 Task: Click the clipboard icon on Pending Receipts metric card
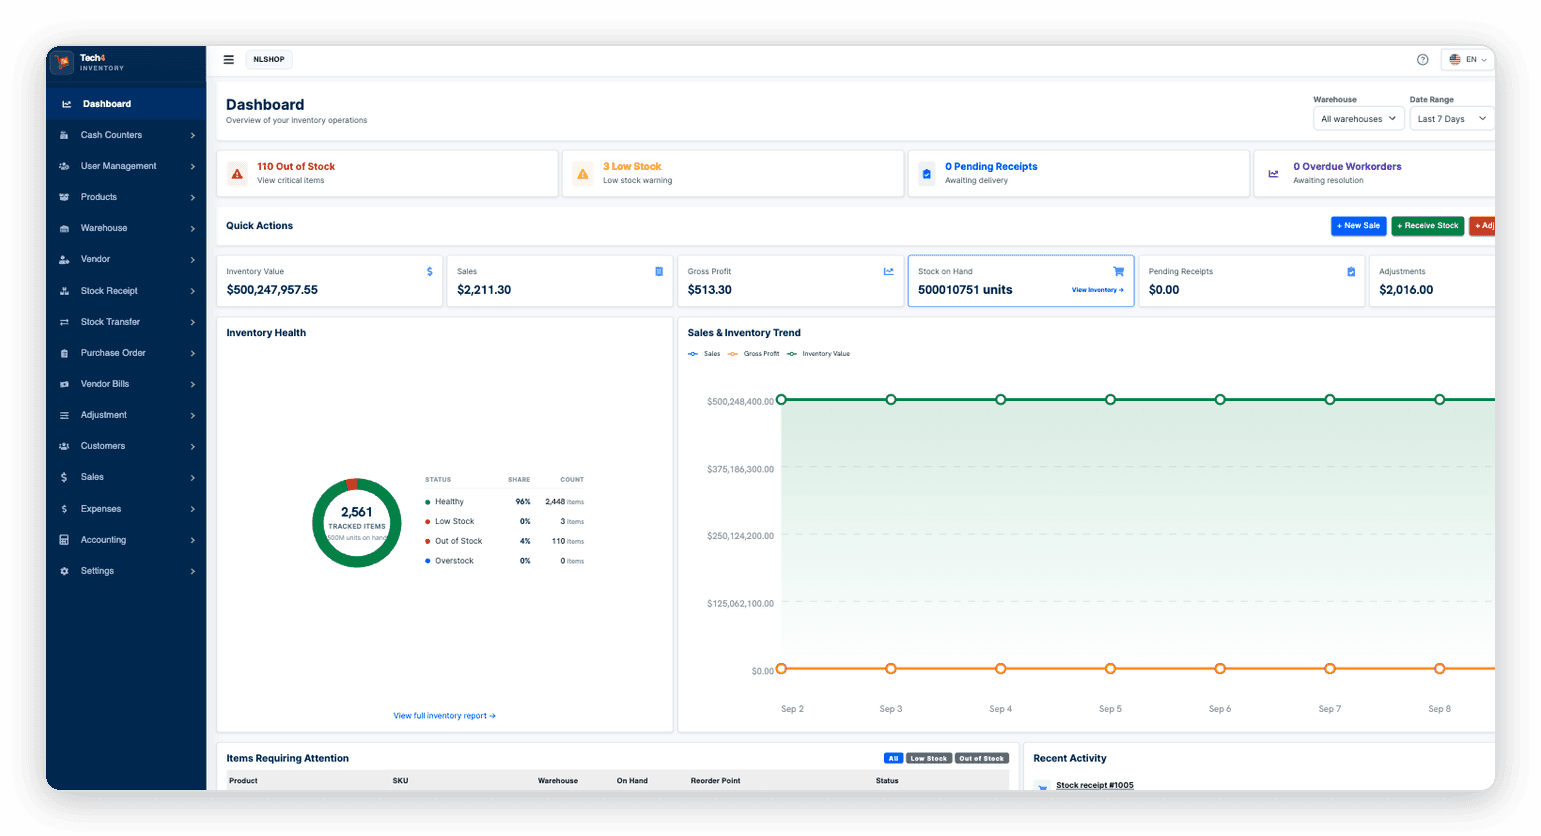coord(1351,271)
